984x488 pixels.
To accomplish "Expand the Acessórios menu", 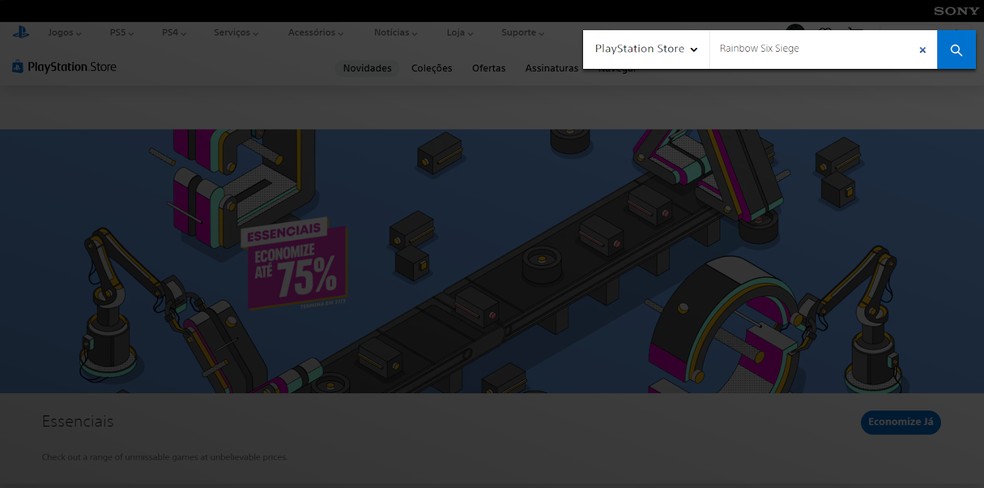I will pos(316,33).
